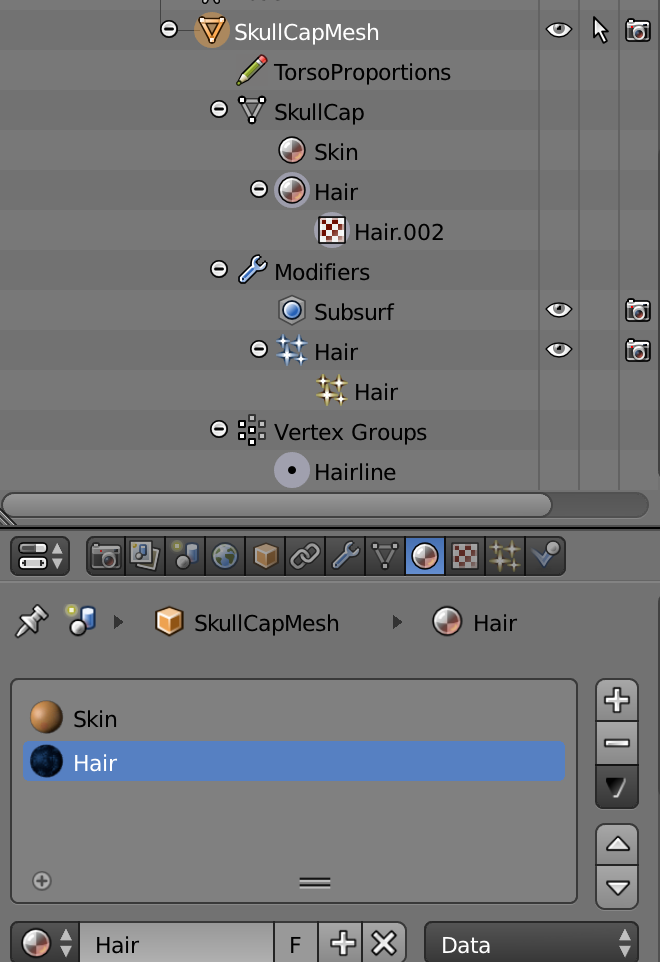Toggle Subsurf modifier viewport visibility eye

559,310
